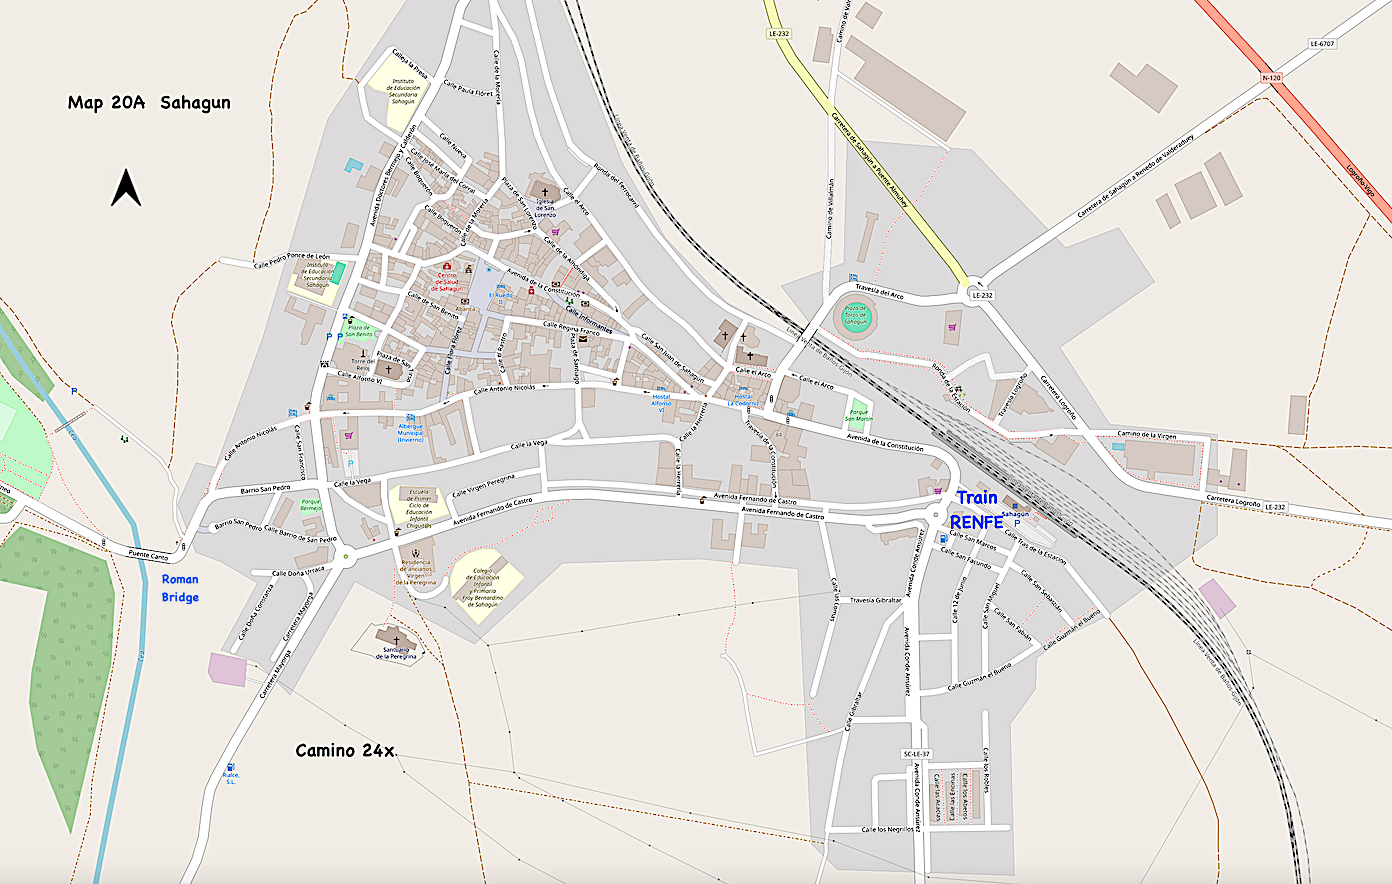Image resolution: width=1392 pixels, height=884 pixels.
Task: Click the Centro de Salud de Sahagún hospital icon
Action: pyautogui.click(x=446, y=266)
